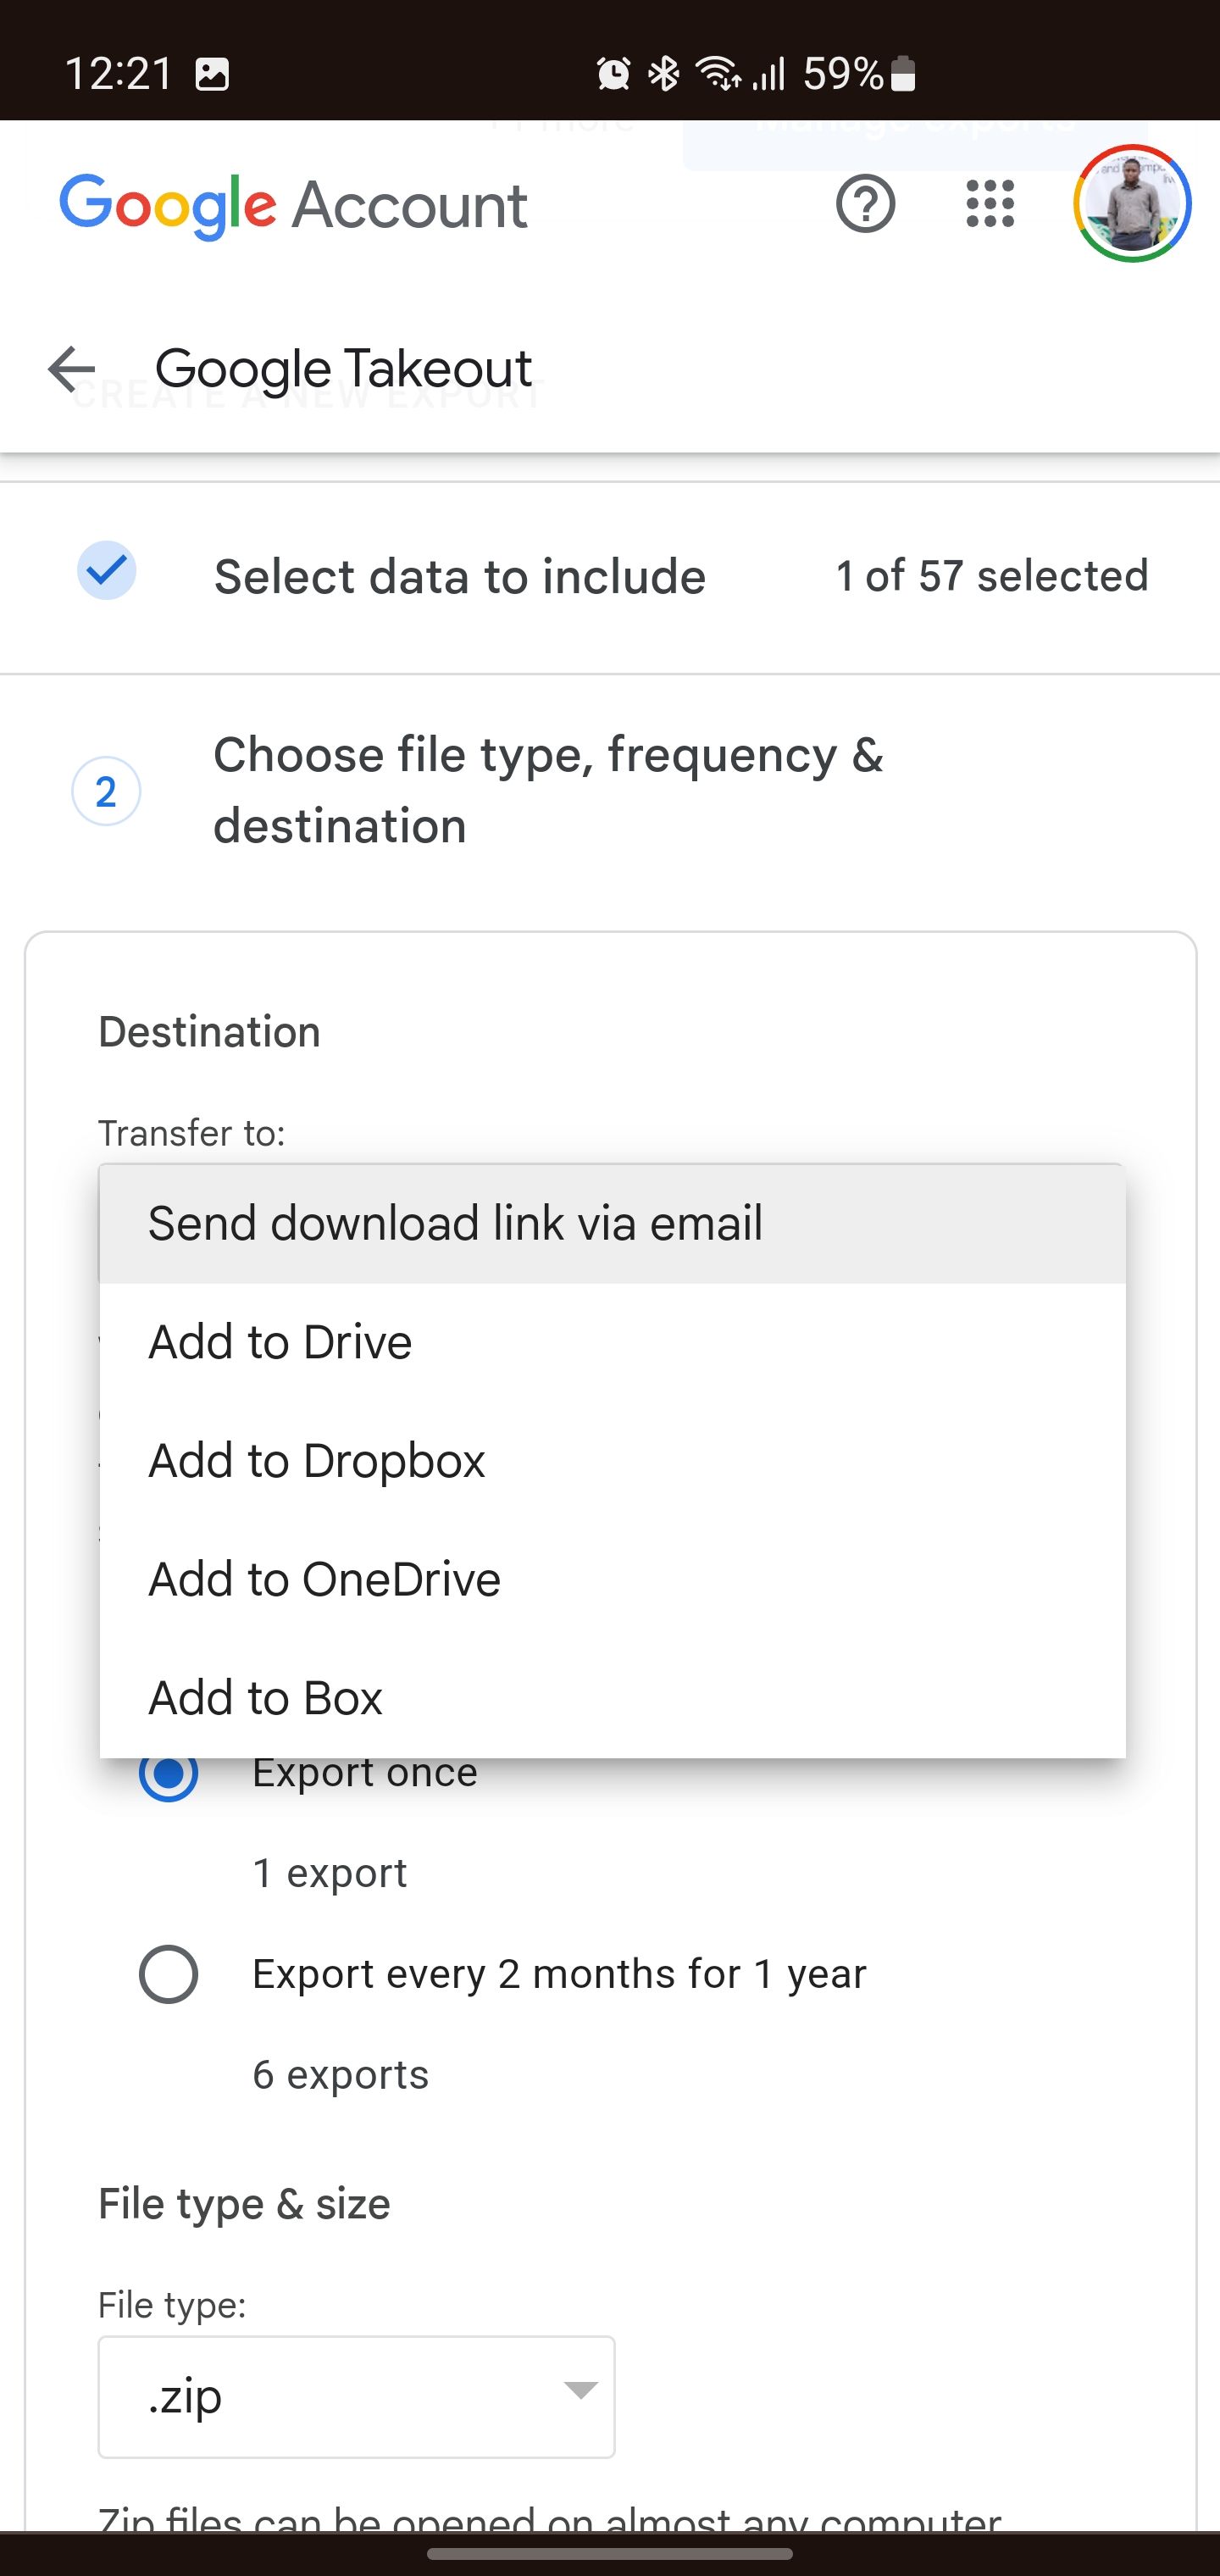The width and height of the screenshot is (1220, 2576).
Task: Select the Export once radio button
Action: click(168, 1773)
